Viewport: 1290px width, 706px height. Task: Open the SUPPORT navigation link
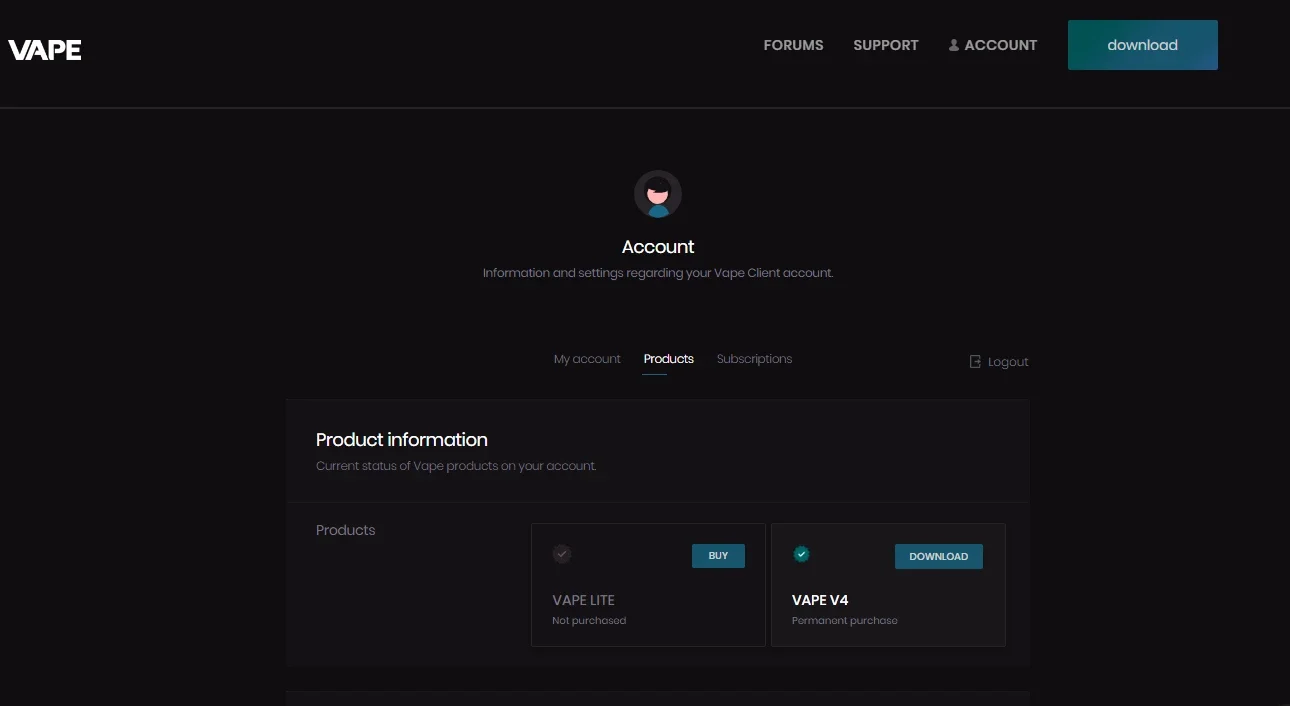point(886,45)
